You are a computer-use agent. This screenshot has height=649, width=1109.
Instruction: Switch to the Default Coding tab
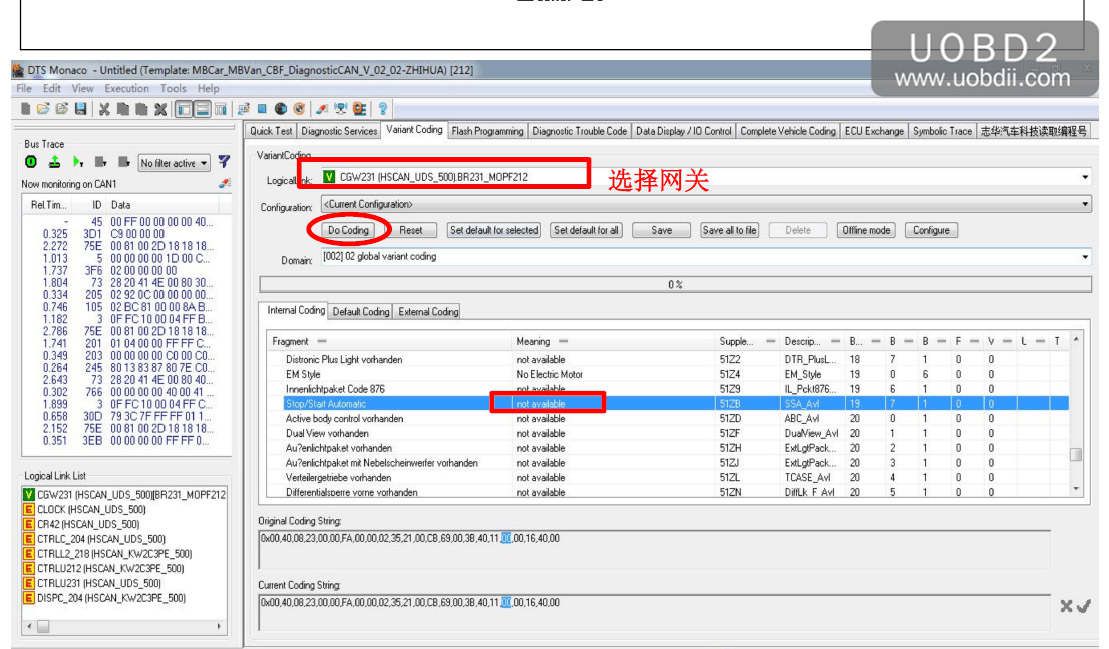(x=361, y=312)
